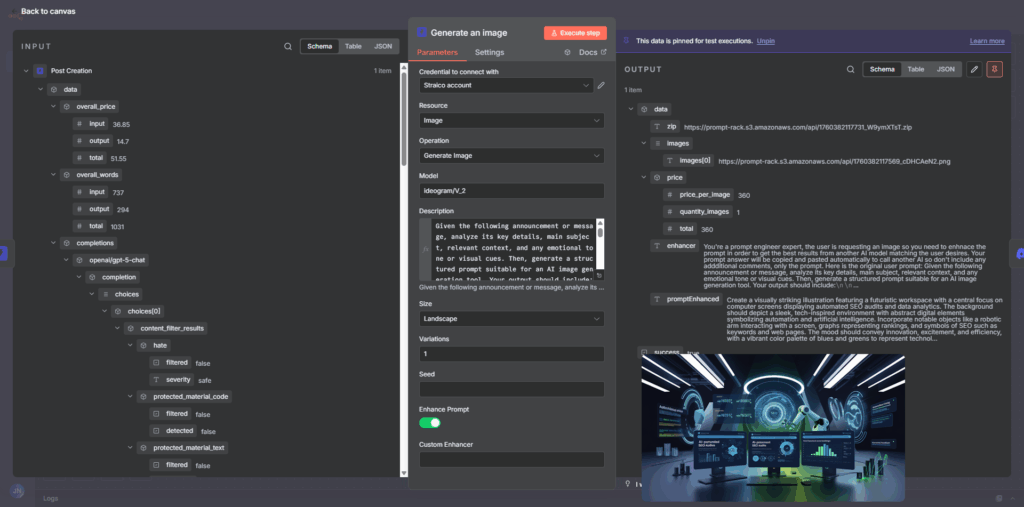Image resolution: width=1024 pixels, height=507 pixels.
Task: Switch INPUT view to Table
Action: click(x=353, y=46)
